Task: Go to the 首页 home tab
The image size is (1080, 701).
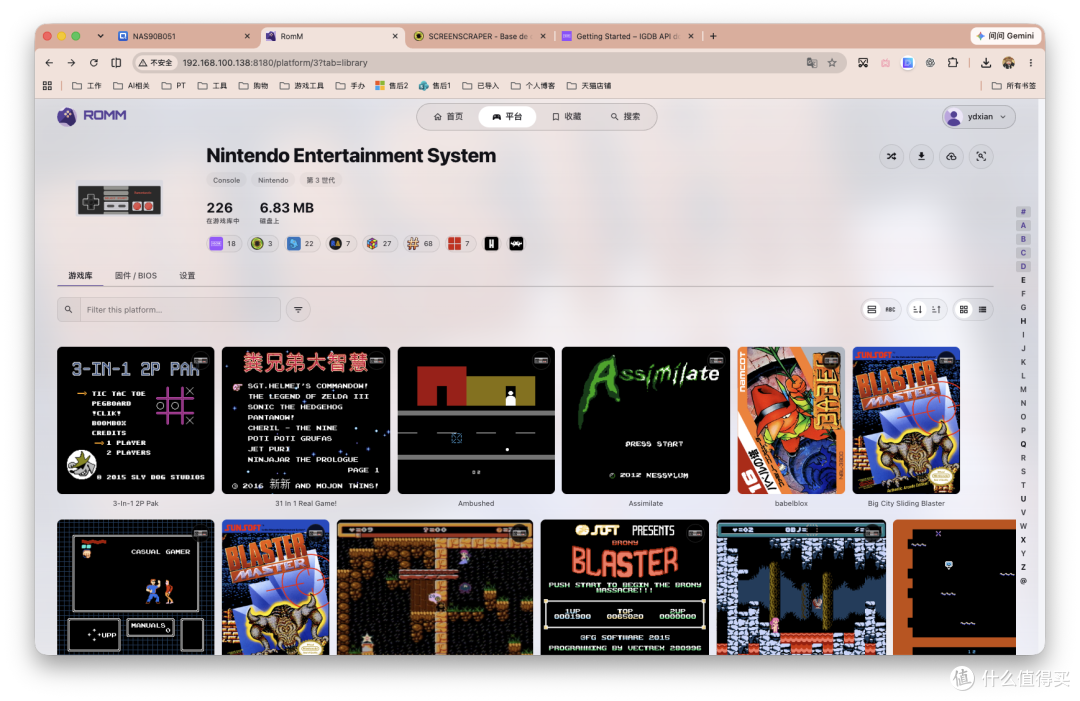Action: (448, 117)
